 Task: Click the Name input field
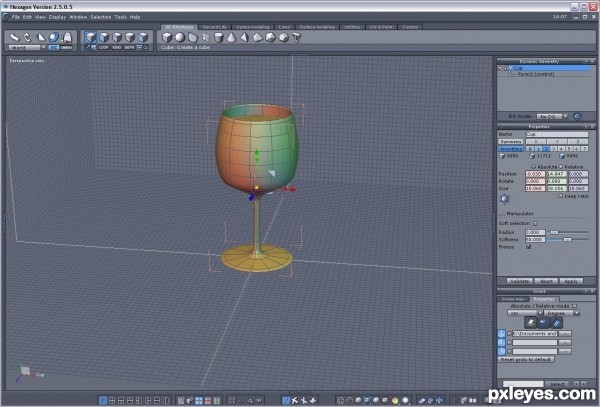(557, 134)
